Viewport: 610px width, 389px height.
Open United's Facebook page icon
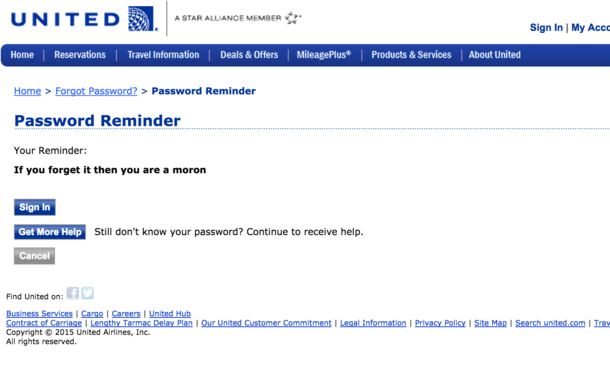tap(72, 293)
